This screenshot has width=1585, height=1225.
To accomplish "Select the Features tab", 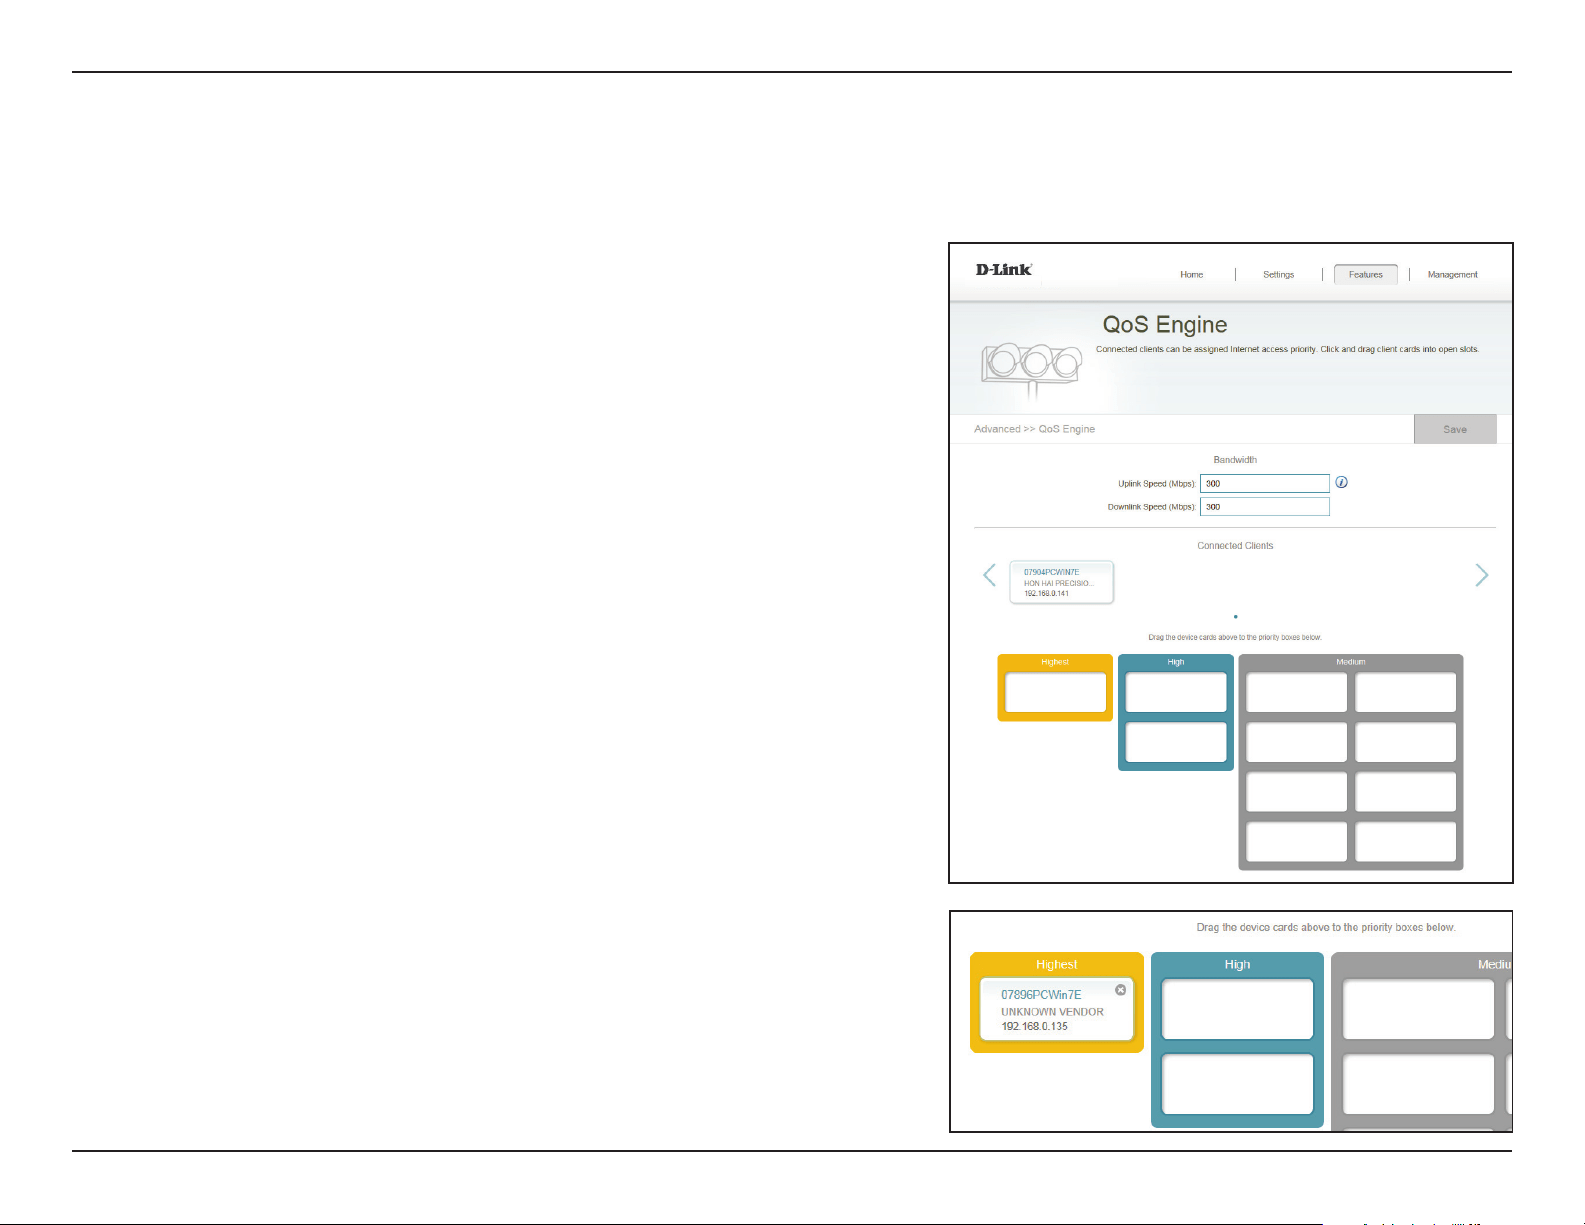I will pos(1365,274).
